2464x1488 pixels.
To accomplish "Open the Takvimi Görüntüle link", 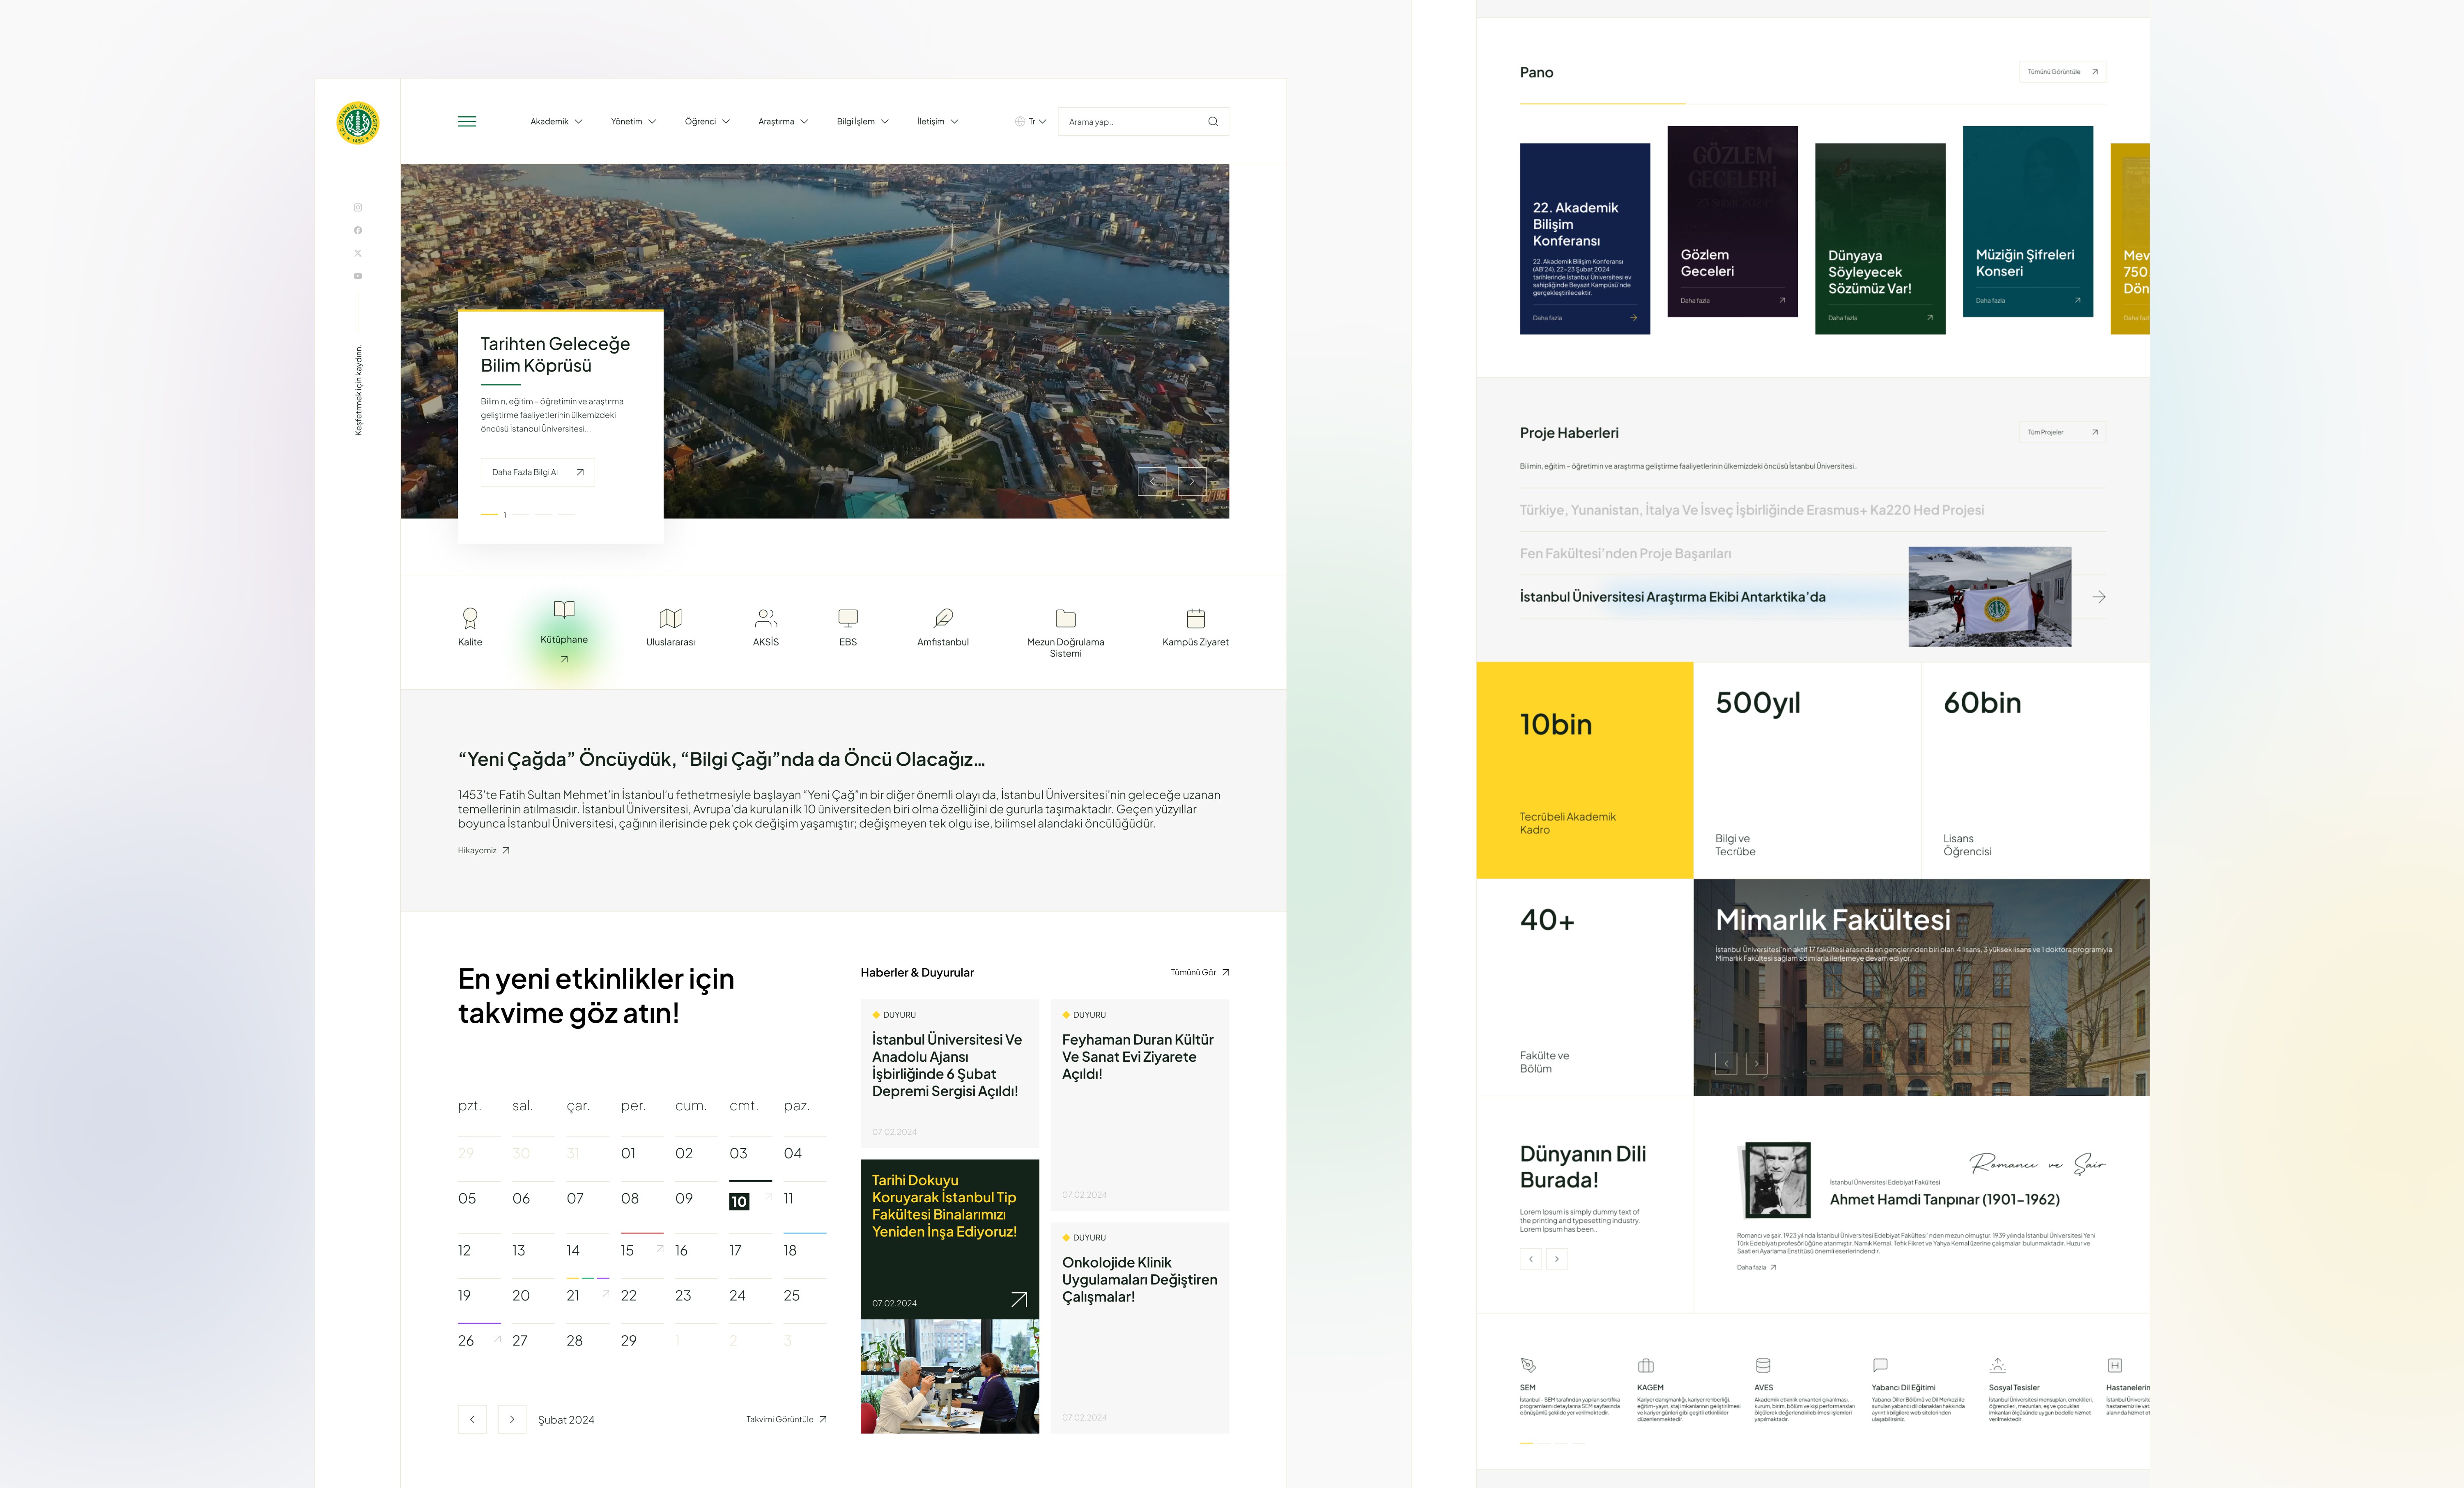I will (x=786, y=1420).
